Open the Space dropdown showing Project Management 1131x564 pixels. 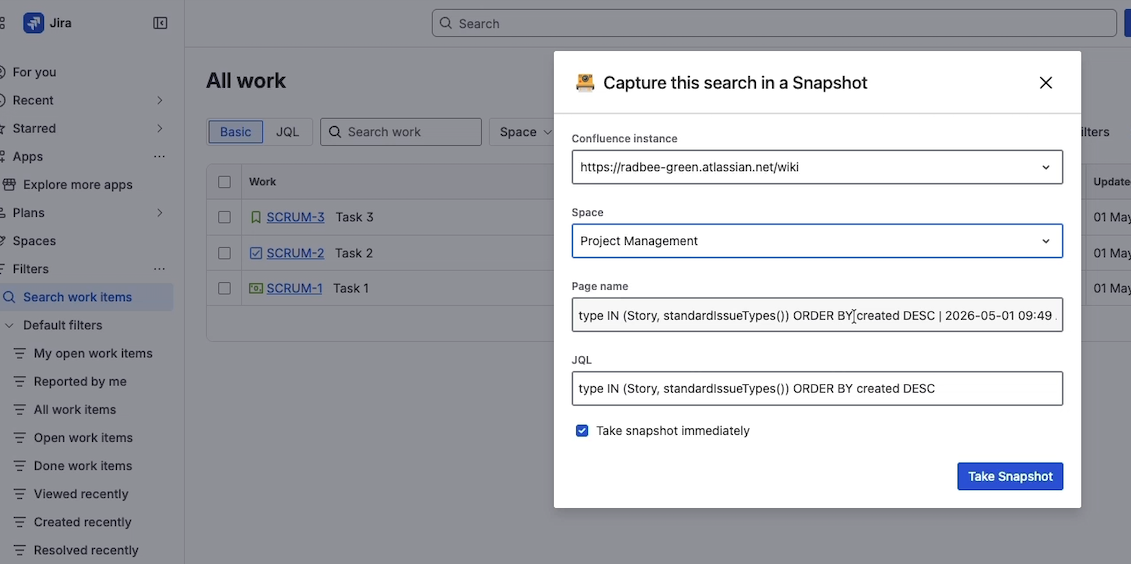point(817,241)
